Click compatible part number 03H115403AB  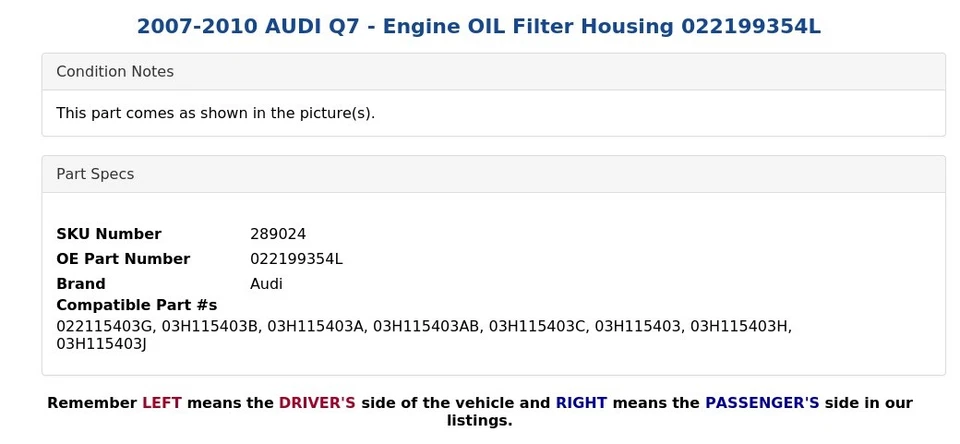click(x=426, y=327)
